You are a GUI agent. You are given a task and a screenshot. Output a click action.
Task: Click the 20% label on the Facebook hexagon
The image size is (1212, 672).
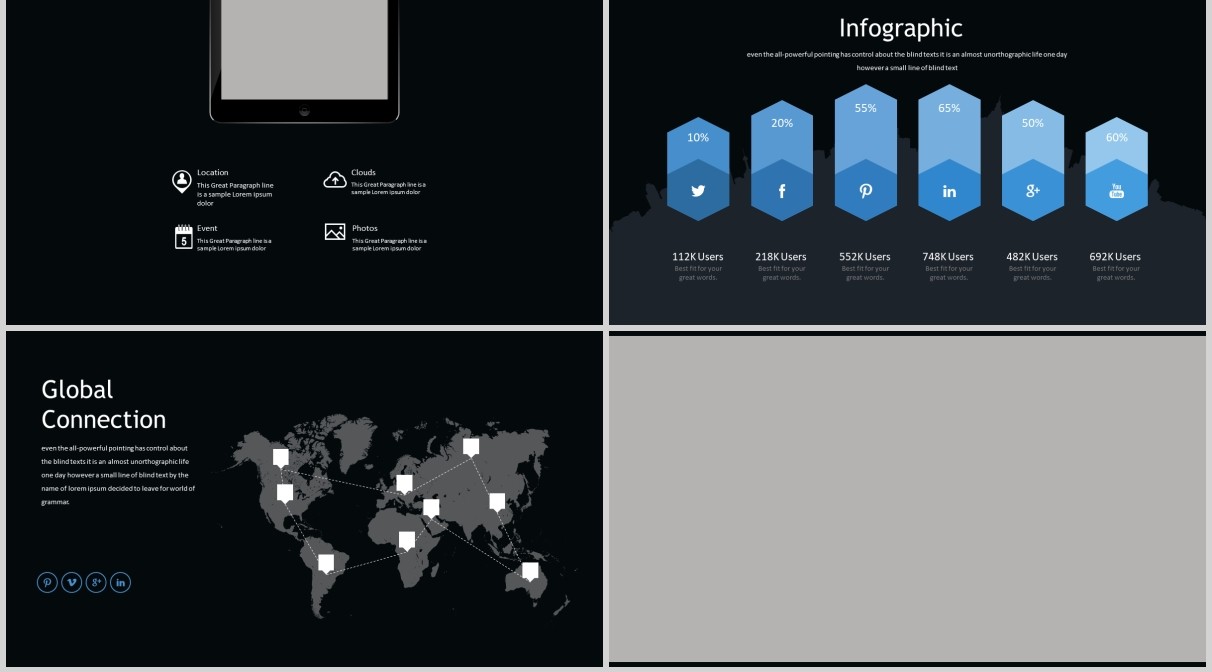(782, 123)
